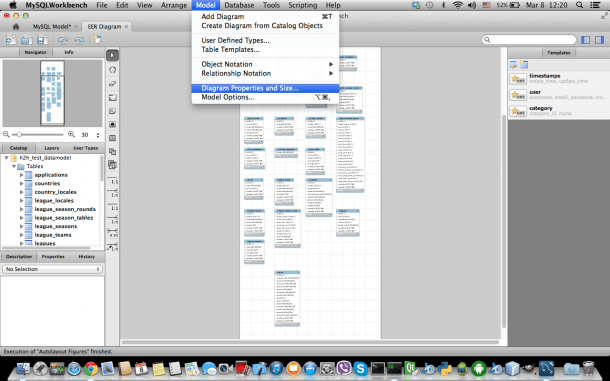Open the Database menu
610x381 pixels.
239,5
